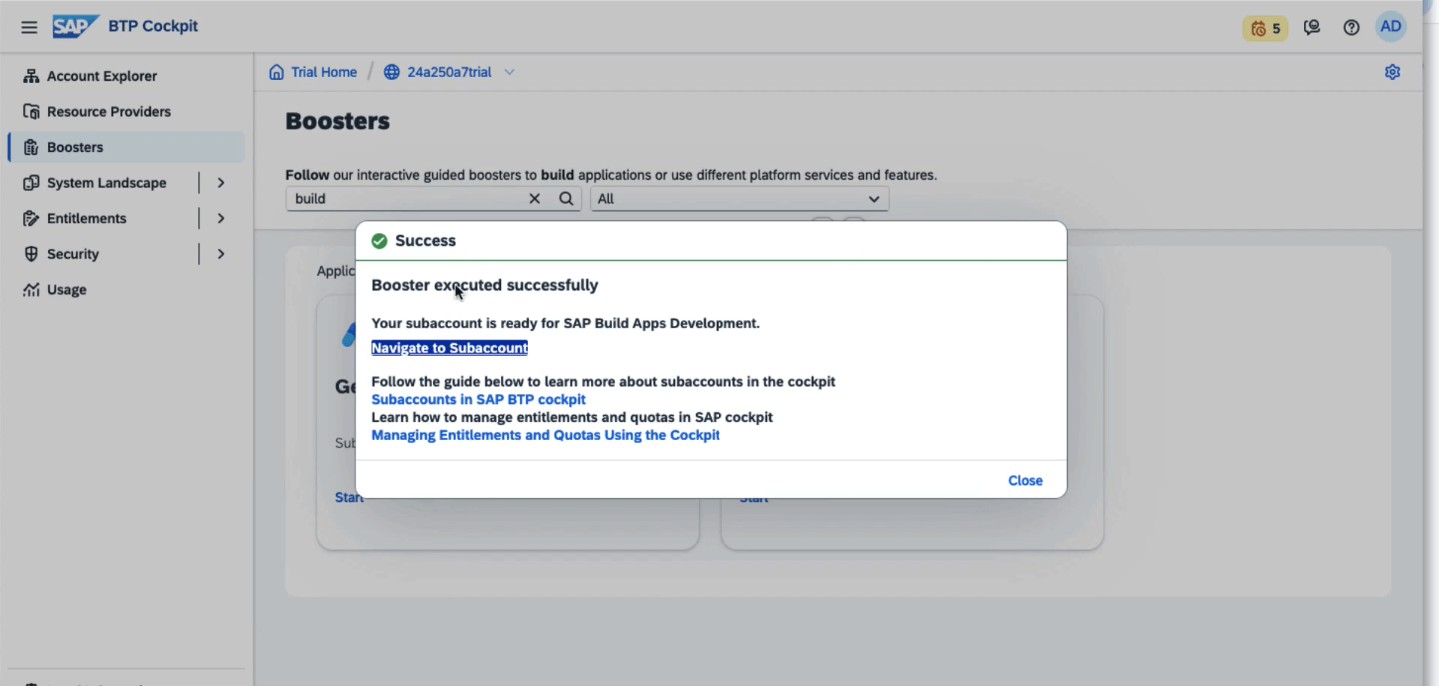Click the Boosters sidebar icon
Viewport: 1439px width, 686px height.
[x=31, y=147]
